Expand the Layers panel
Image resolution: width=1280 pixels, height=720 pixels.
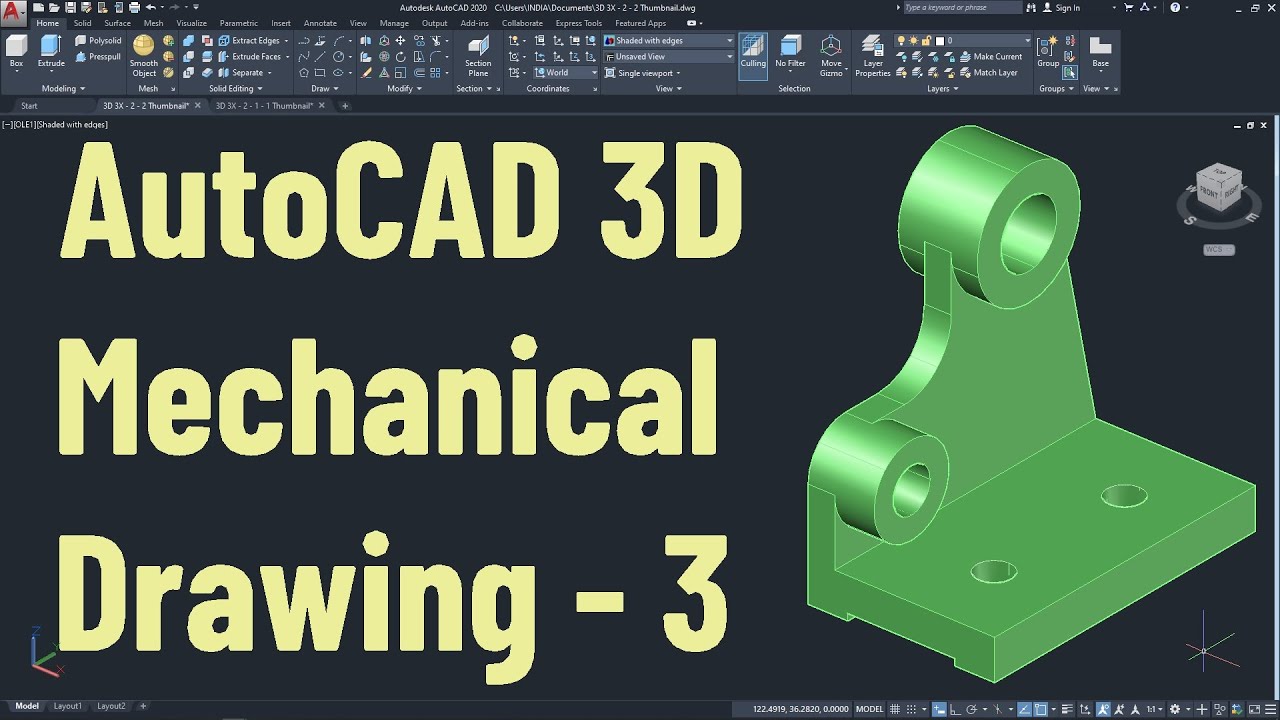click(942, 88)
